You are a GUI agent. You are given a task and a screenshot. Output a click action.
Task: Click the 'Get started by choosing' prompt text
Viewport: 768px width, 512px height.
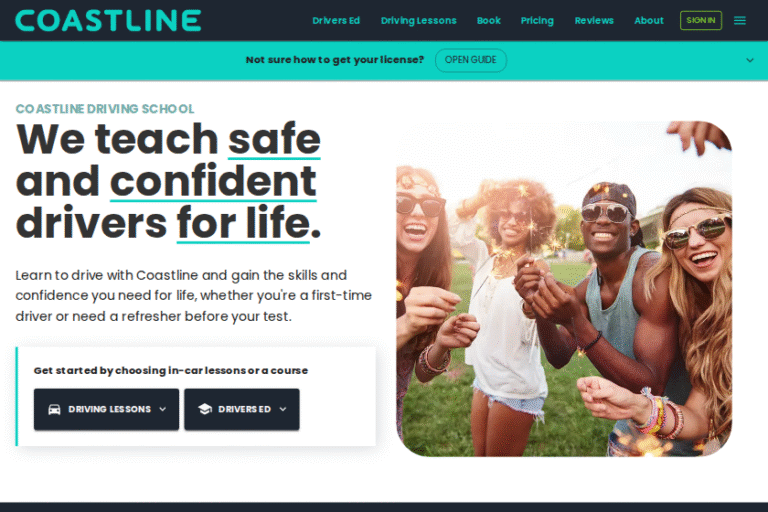pos(170,370)
